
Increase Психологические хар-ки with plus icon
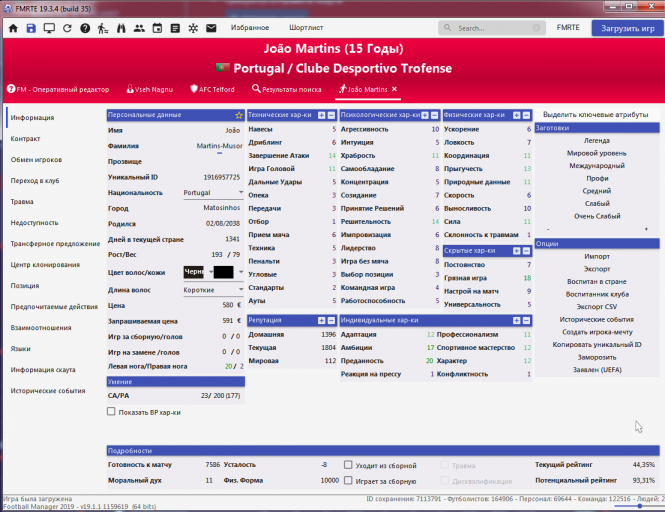pyautogui.click(x=425, y=115)
